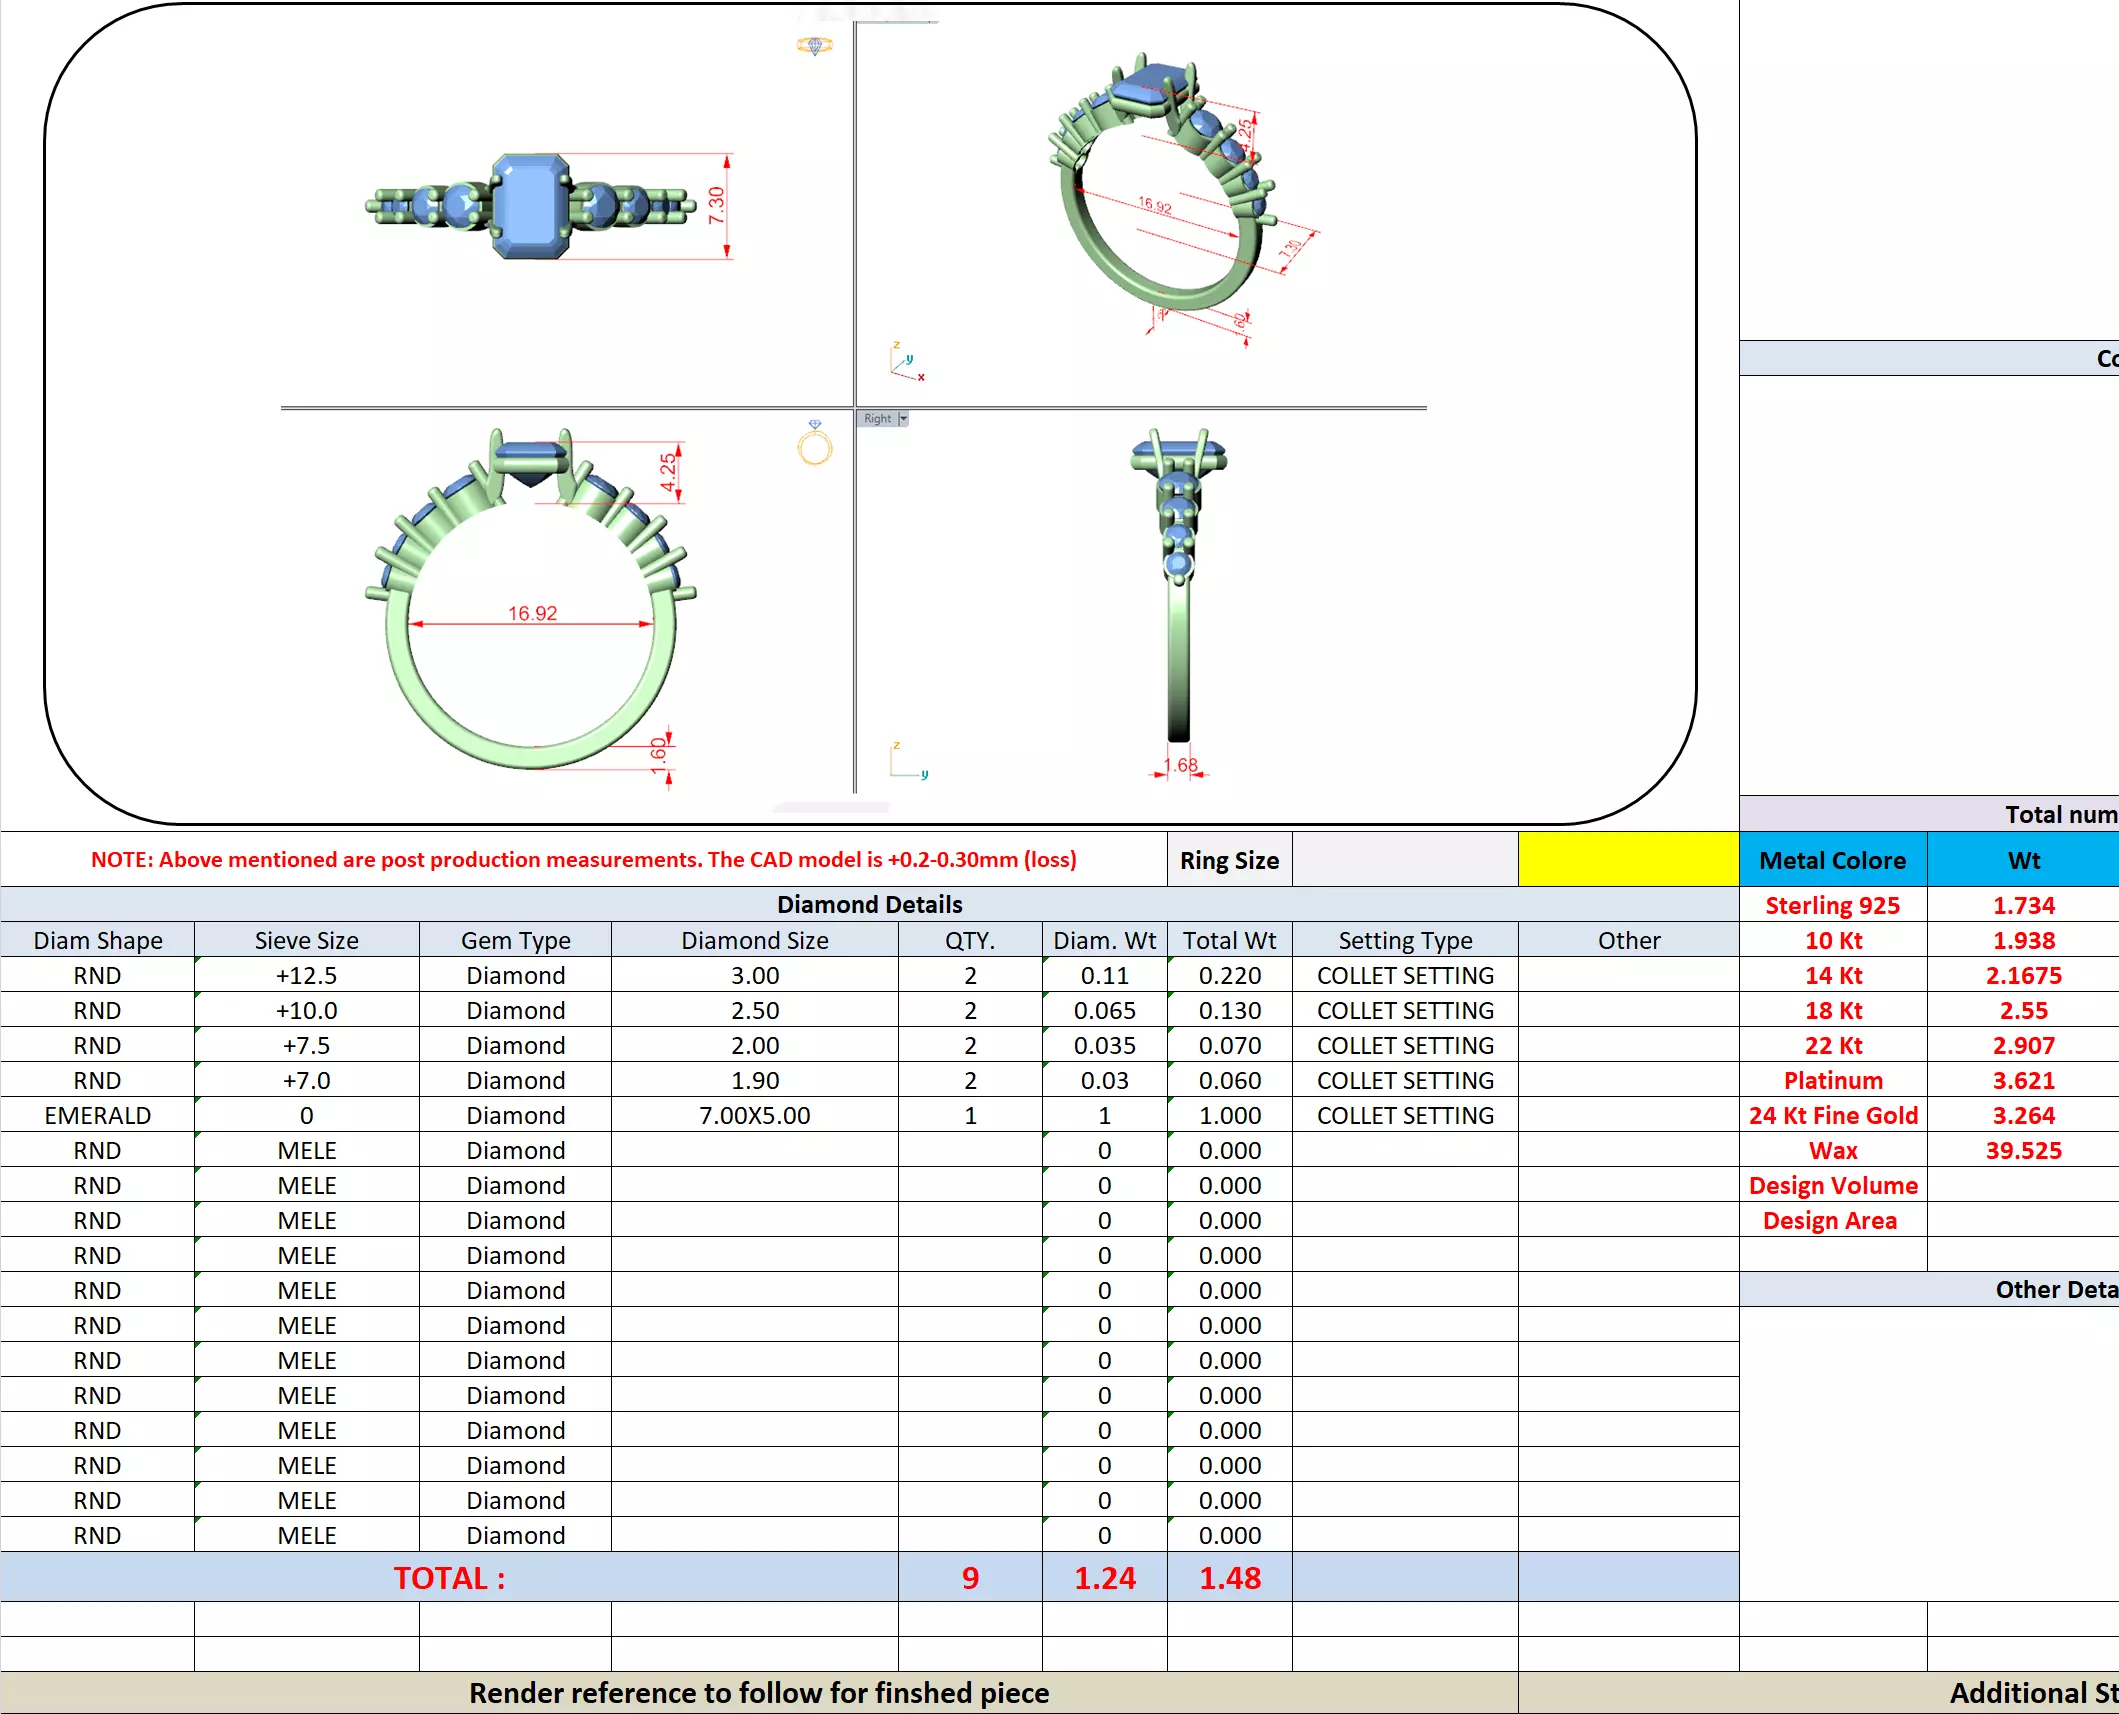Click the front-view ring icon in the bottom-left viewport
The height and width of the screenshot is (1714, 2119).
point(814,443)
